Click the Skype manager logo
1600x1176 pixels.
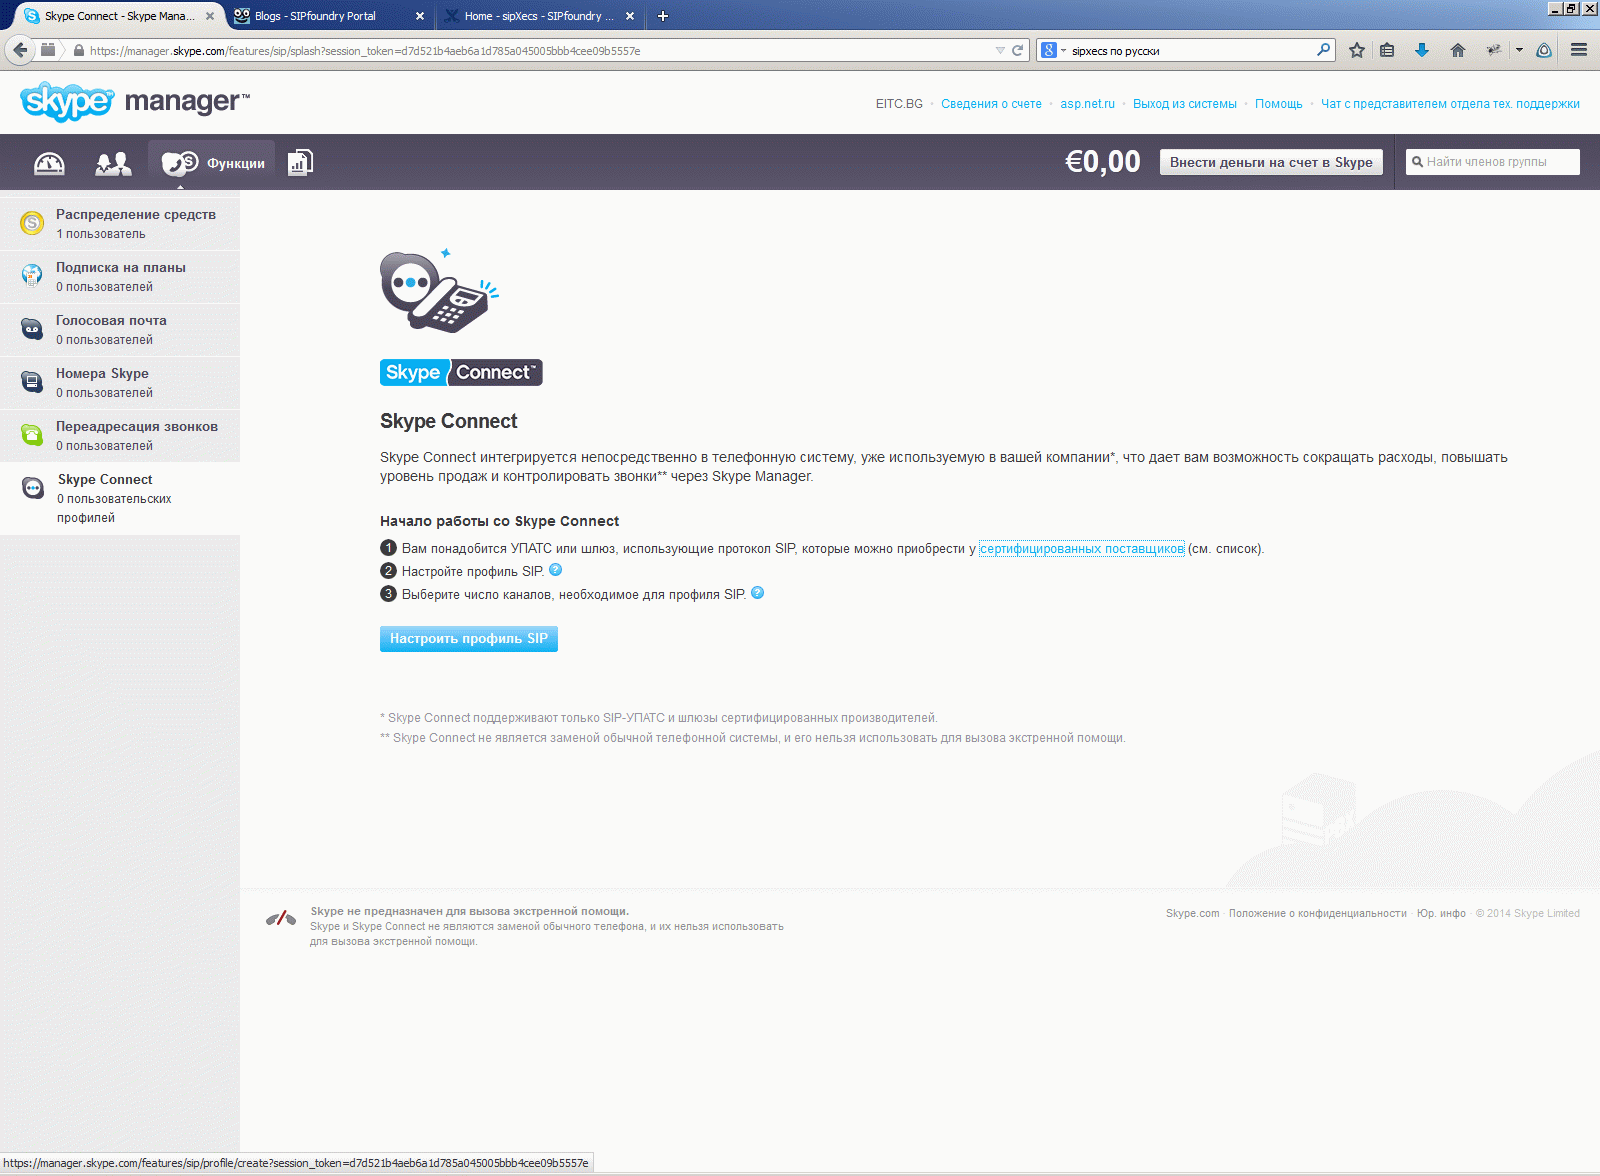[134, 101]
